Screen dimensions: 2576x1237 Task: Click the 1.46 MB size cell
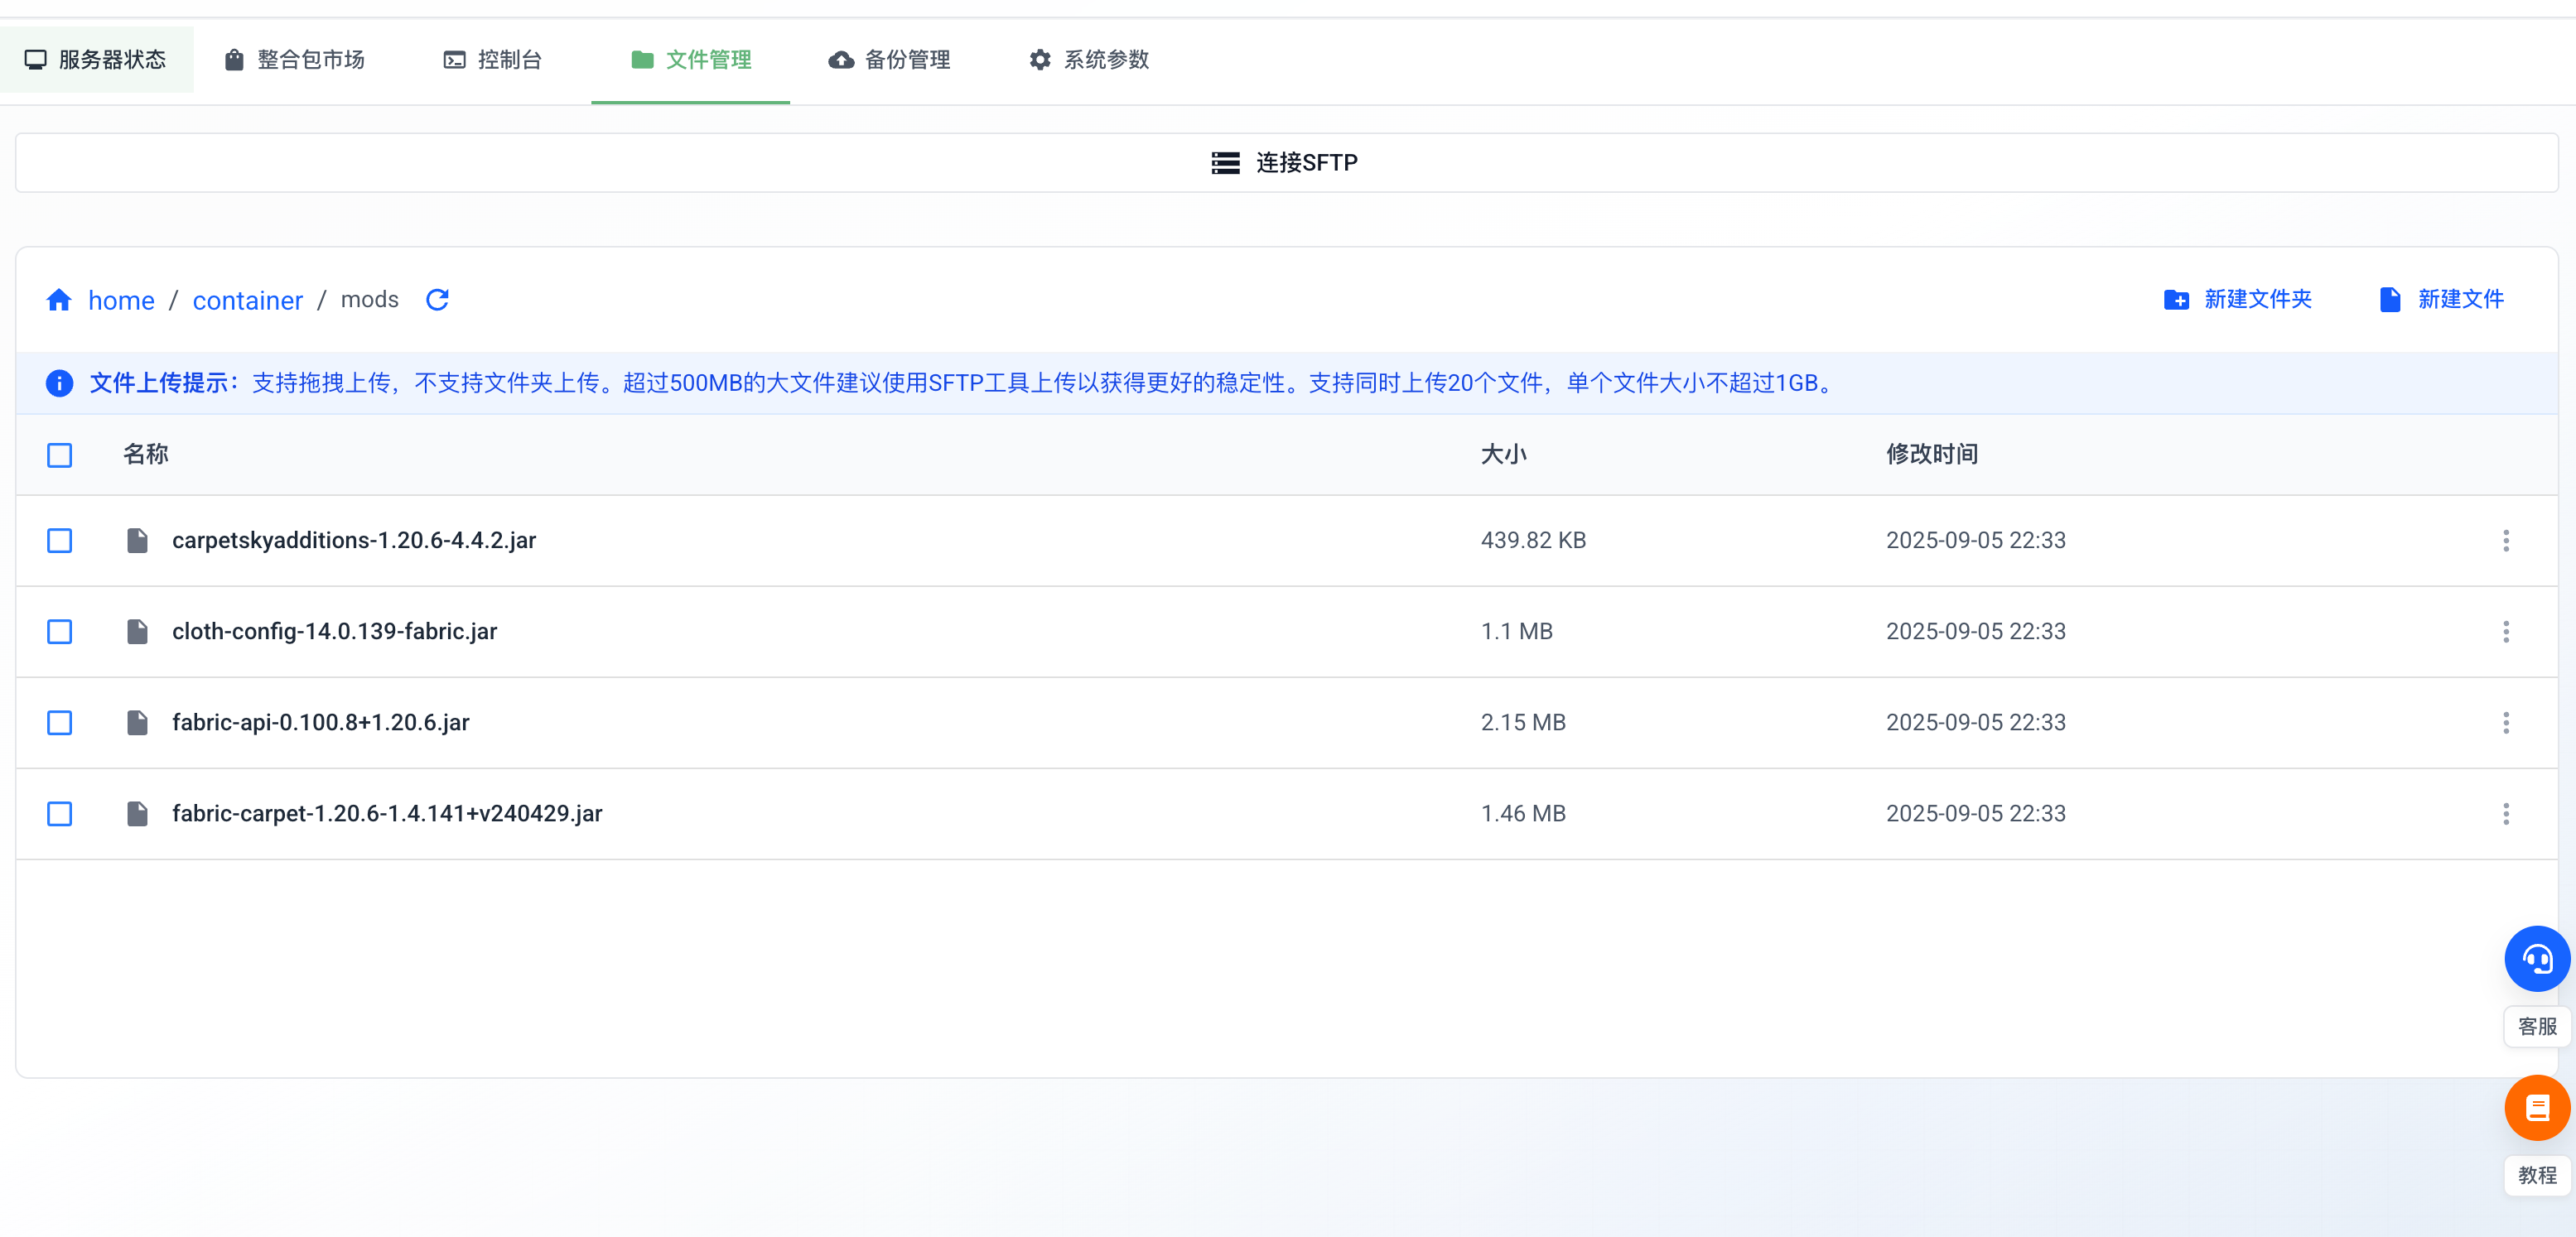point(1523,814)
